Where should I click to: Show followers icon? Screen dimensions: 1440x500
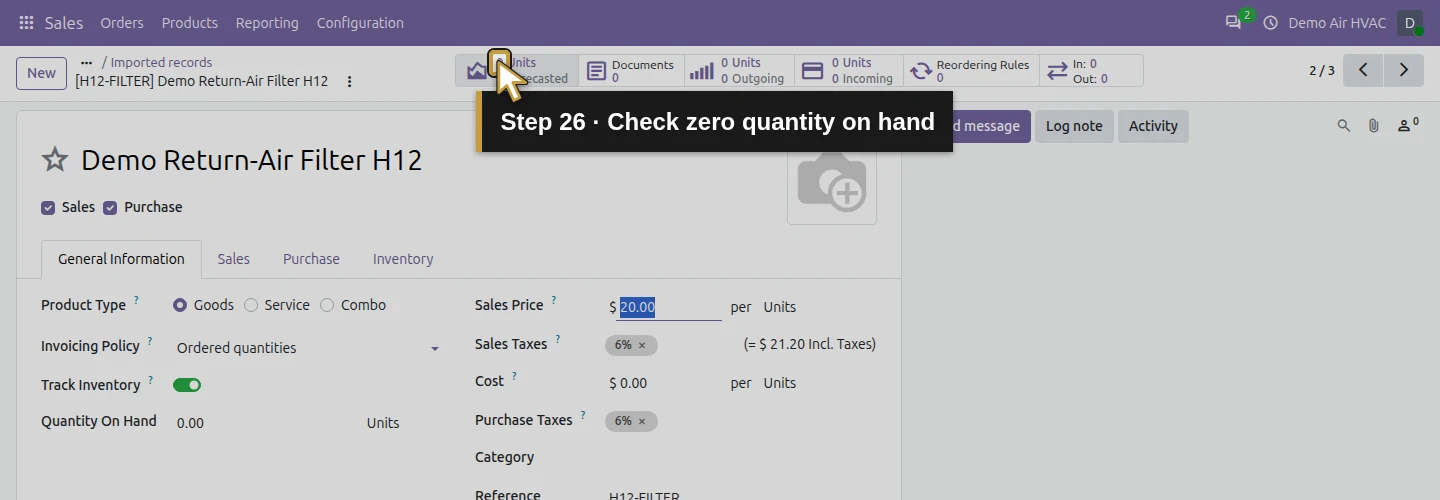(1408, 125)
